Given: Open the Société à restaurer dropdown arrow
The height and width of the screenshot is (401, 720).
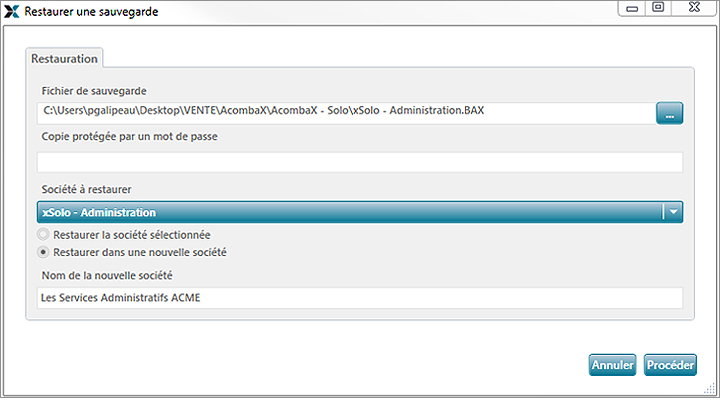Looking at the screenshot, I should [674, 212].
